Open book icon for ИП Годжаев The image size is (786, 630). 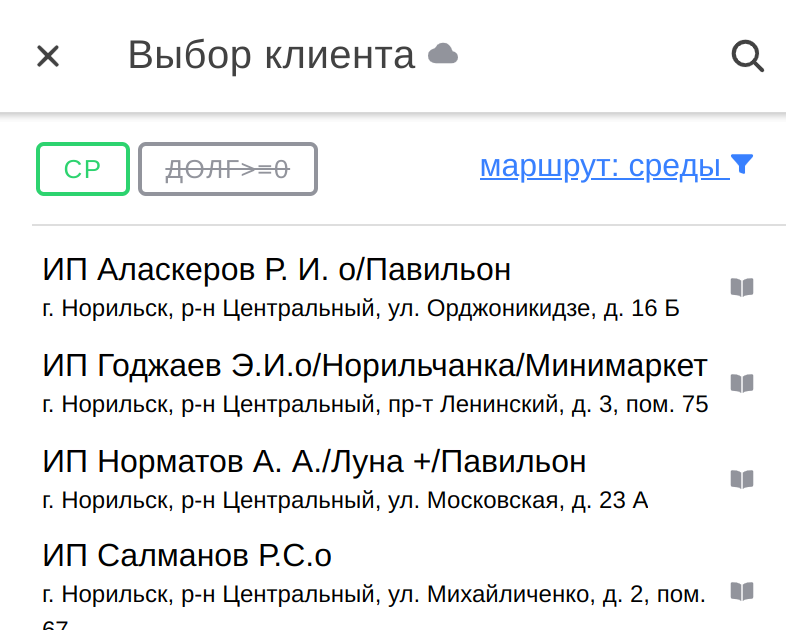(742, 383)
